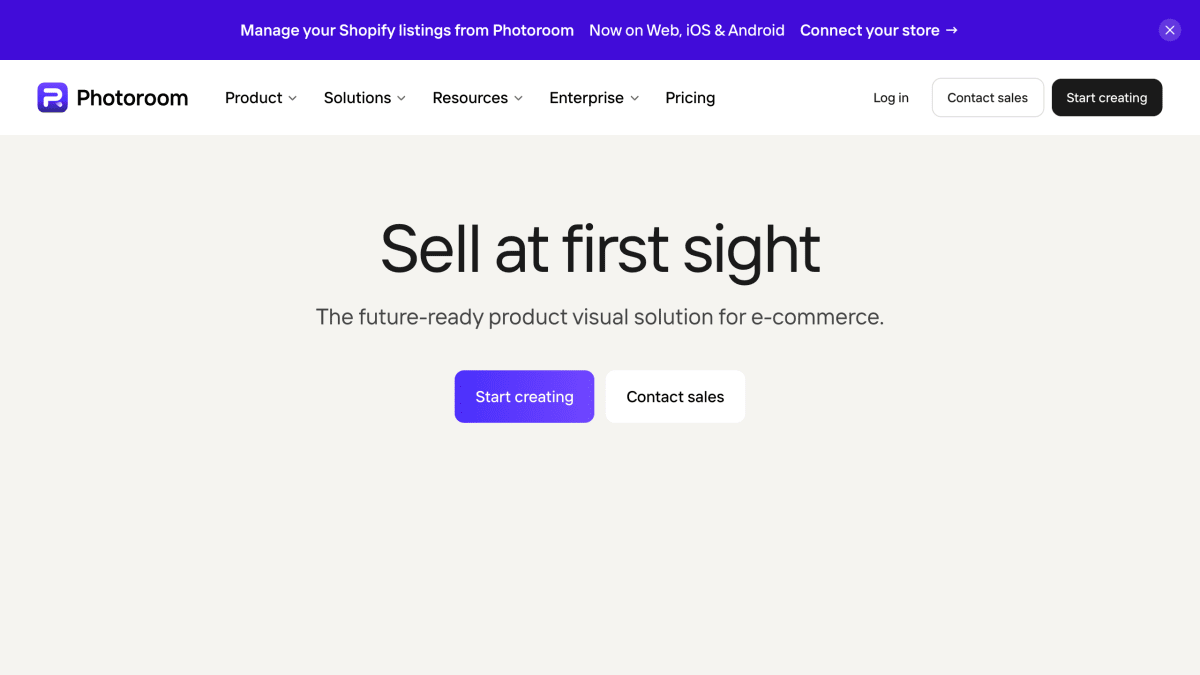Click the black Start creating button
The width and height of the screenshot is (1200, 675).
coord(1107,98)
